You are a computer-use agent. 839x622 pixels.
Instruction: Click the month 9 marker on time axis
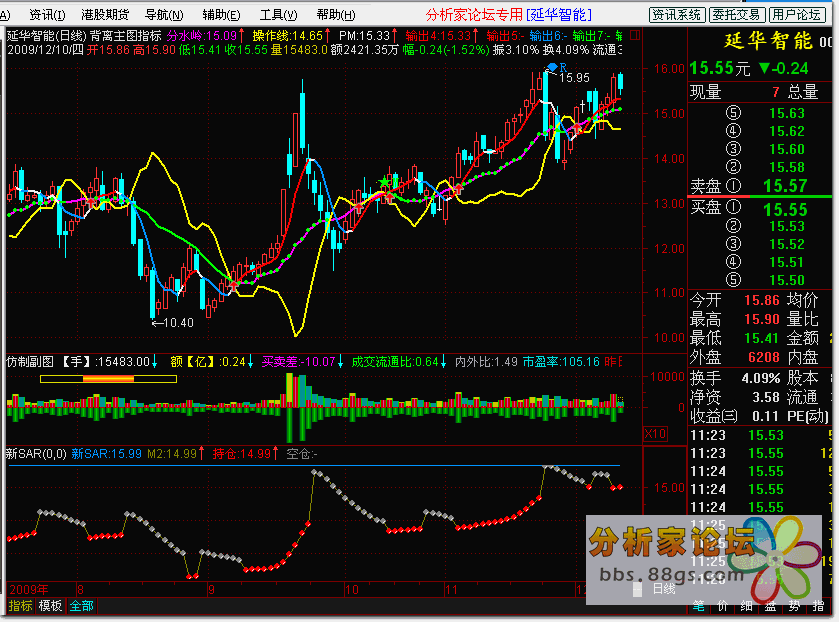tap(211, 590)
